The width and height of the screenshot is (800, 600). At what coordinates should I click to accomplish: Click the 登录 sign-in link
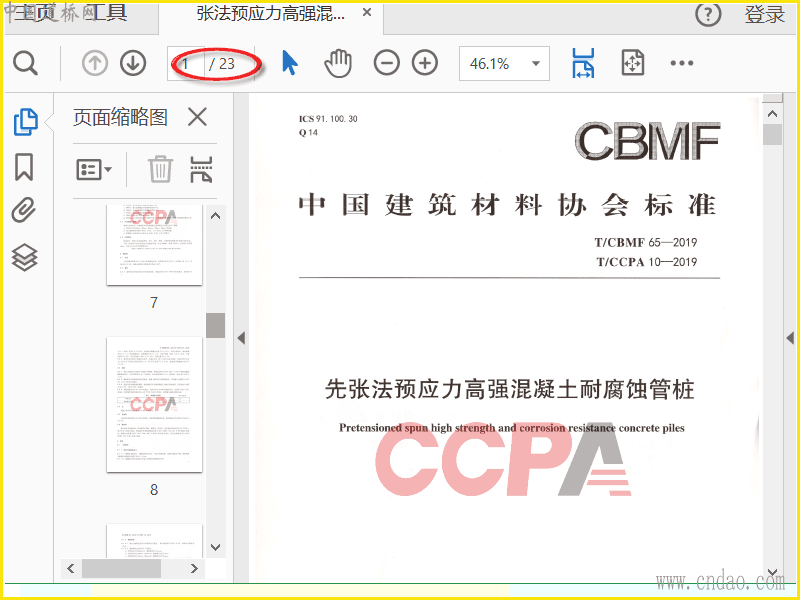coord(764,15)
